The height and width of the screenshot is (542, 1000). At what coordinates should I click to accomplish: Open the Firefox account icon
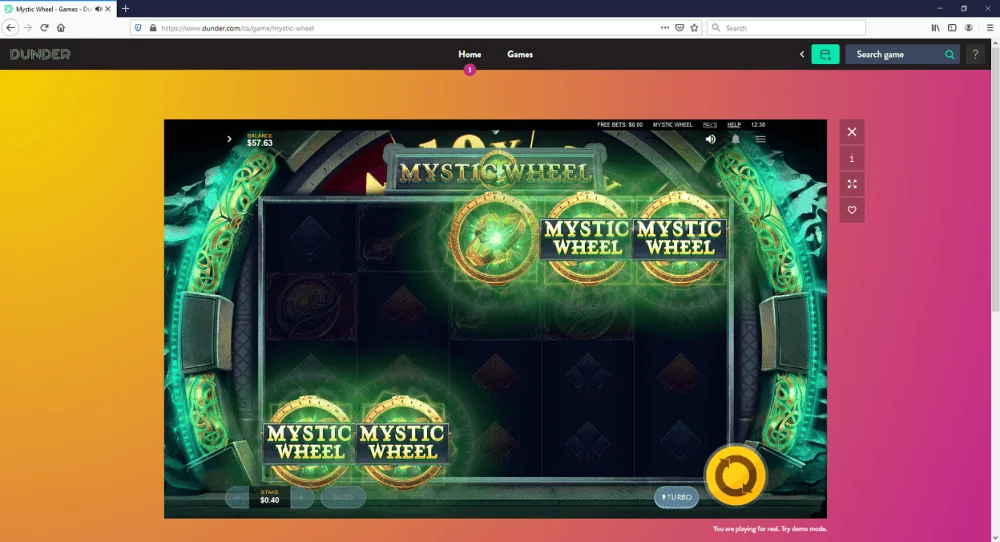tap(969, 27)
